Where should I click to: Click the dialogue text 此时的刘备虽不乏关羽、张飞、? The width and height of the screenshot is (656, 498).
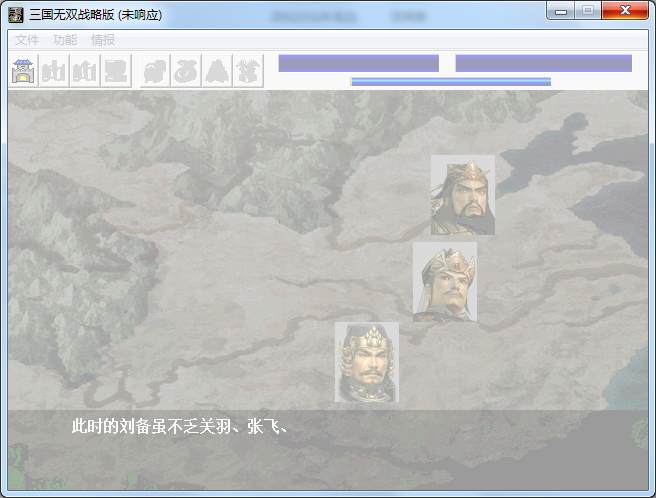click(x=180, y=426)
